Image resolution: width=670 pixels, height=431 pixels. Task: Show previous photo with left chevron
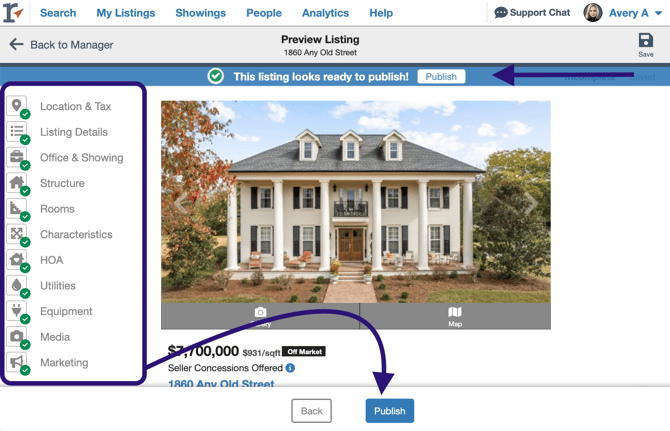(181, 202)
